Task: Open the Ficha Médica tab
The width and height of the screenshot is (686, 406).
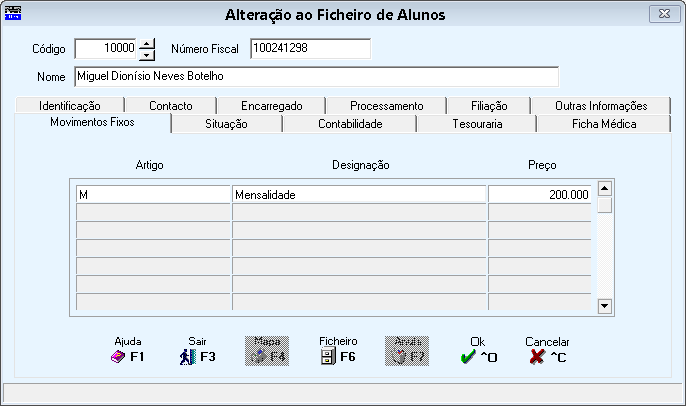Action: pos(604,124)
